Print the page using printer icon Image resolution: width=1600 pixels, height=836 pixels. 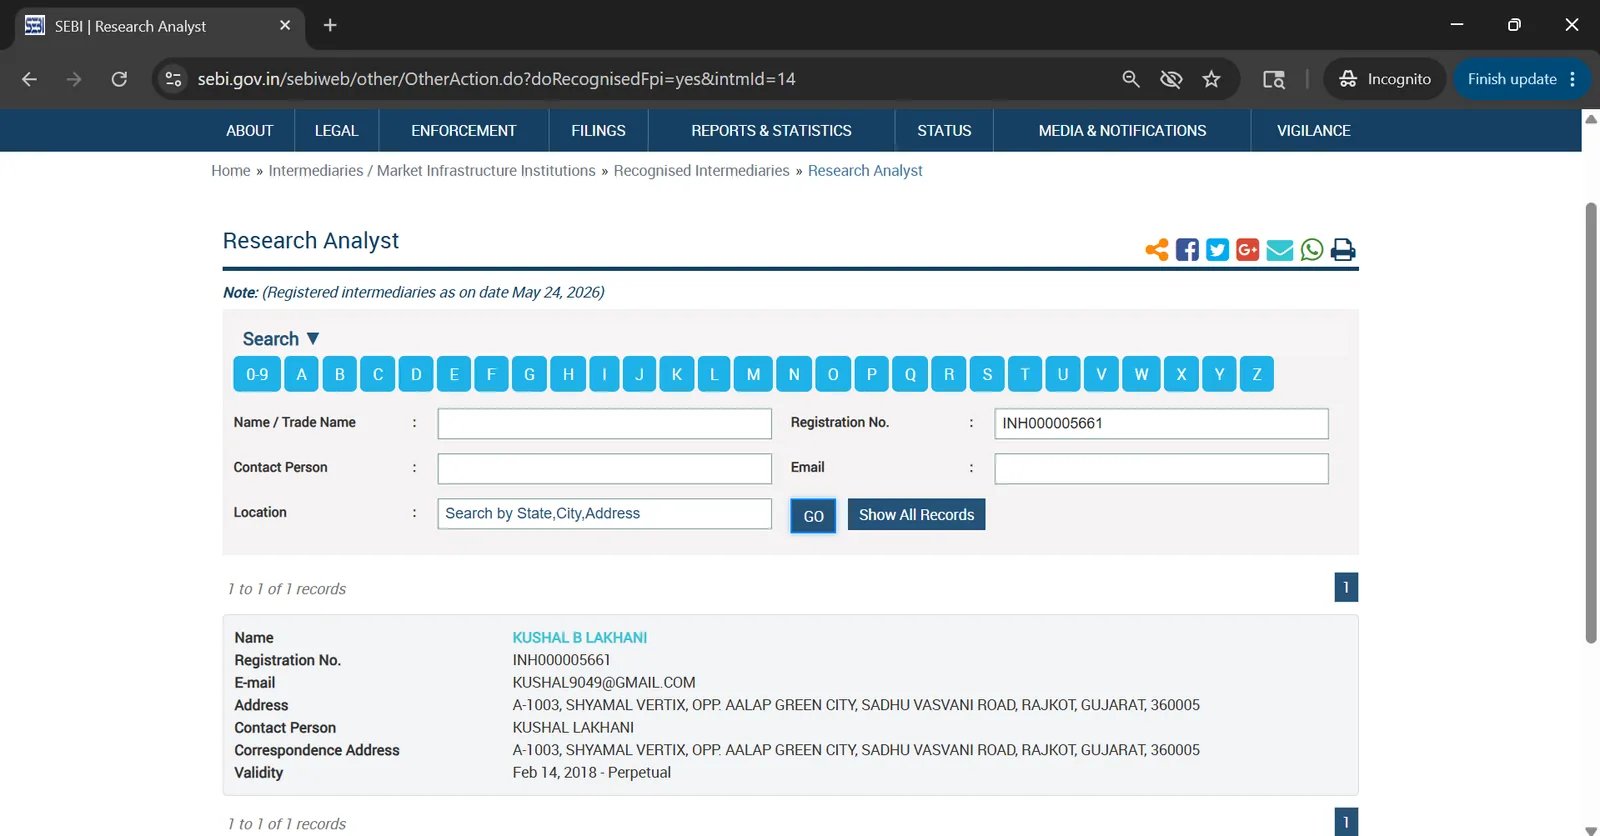1343,250
